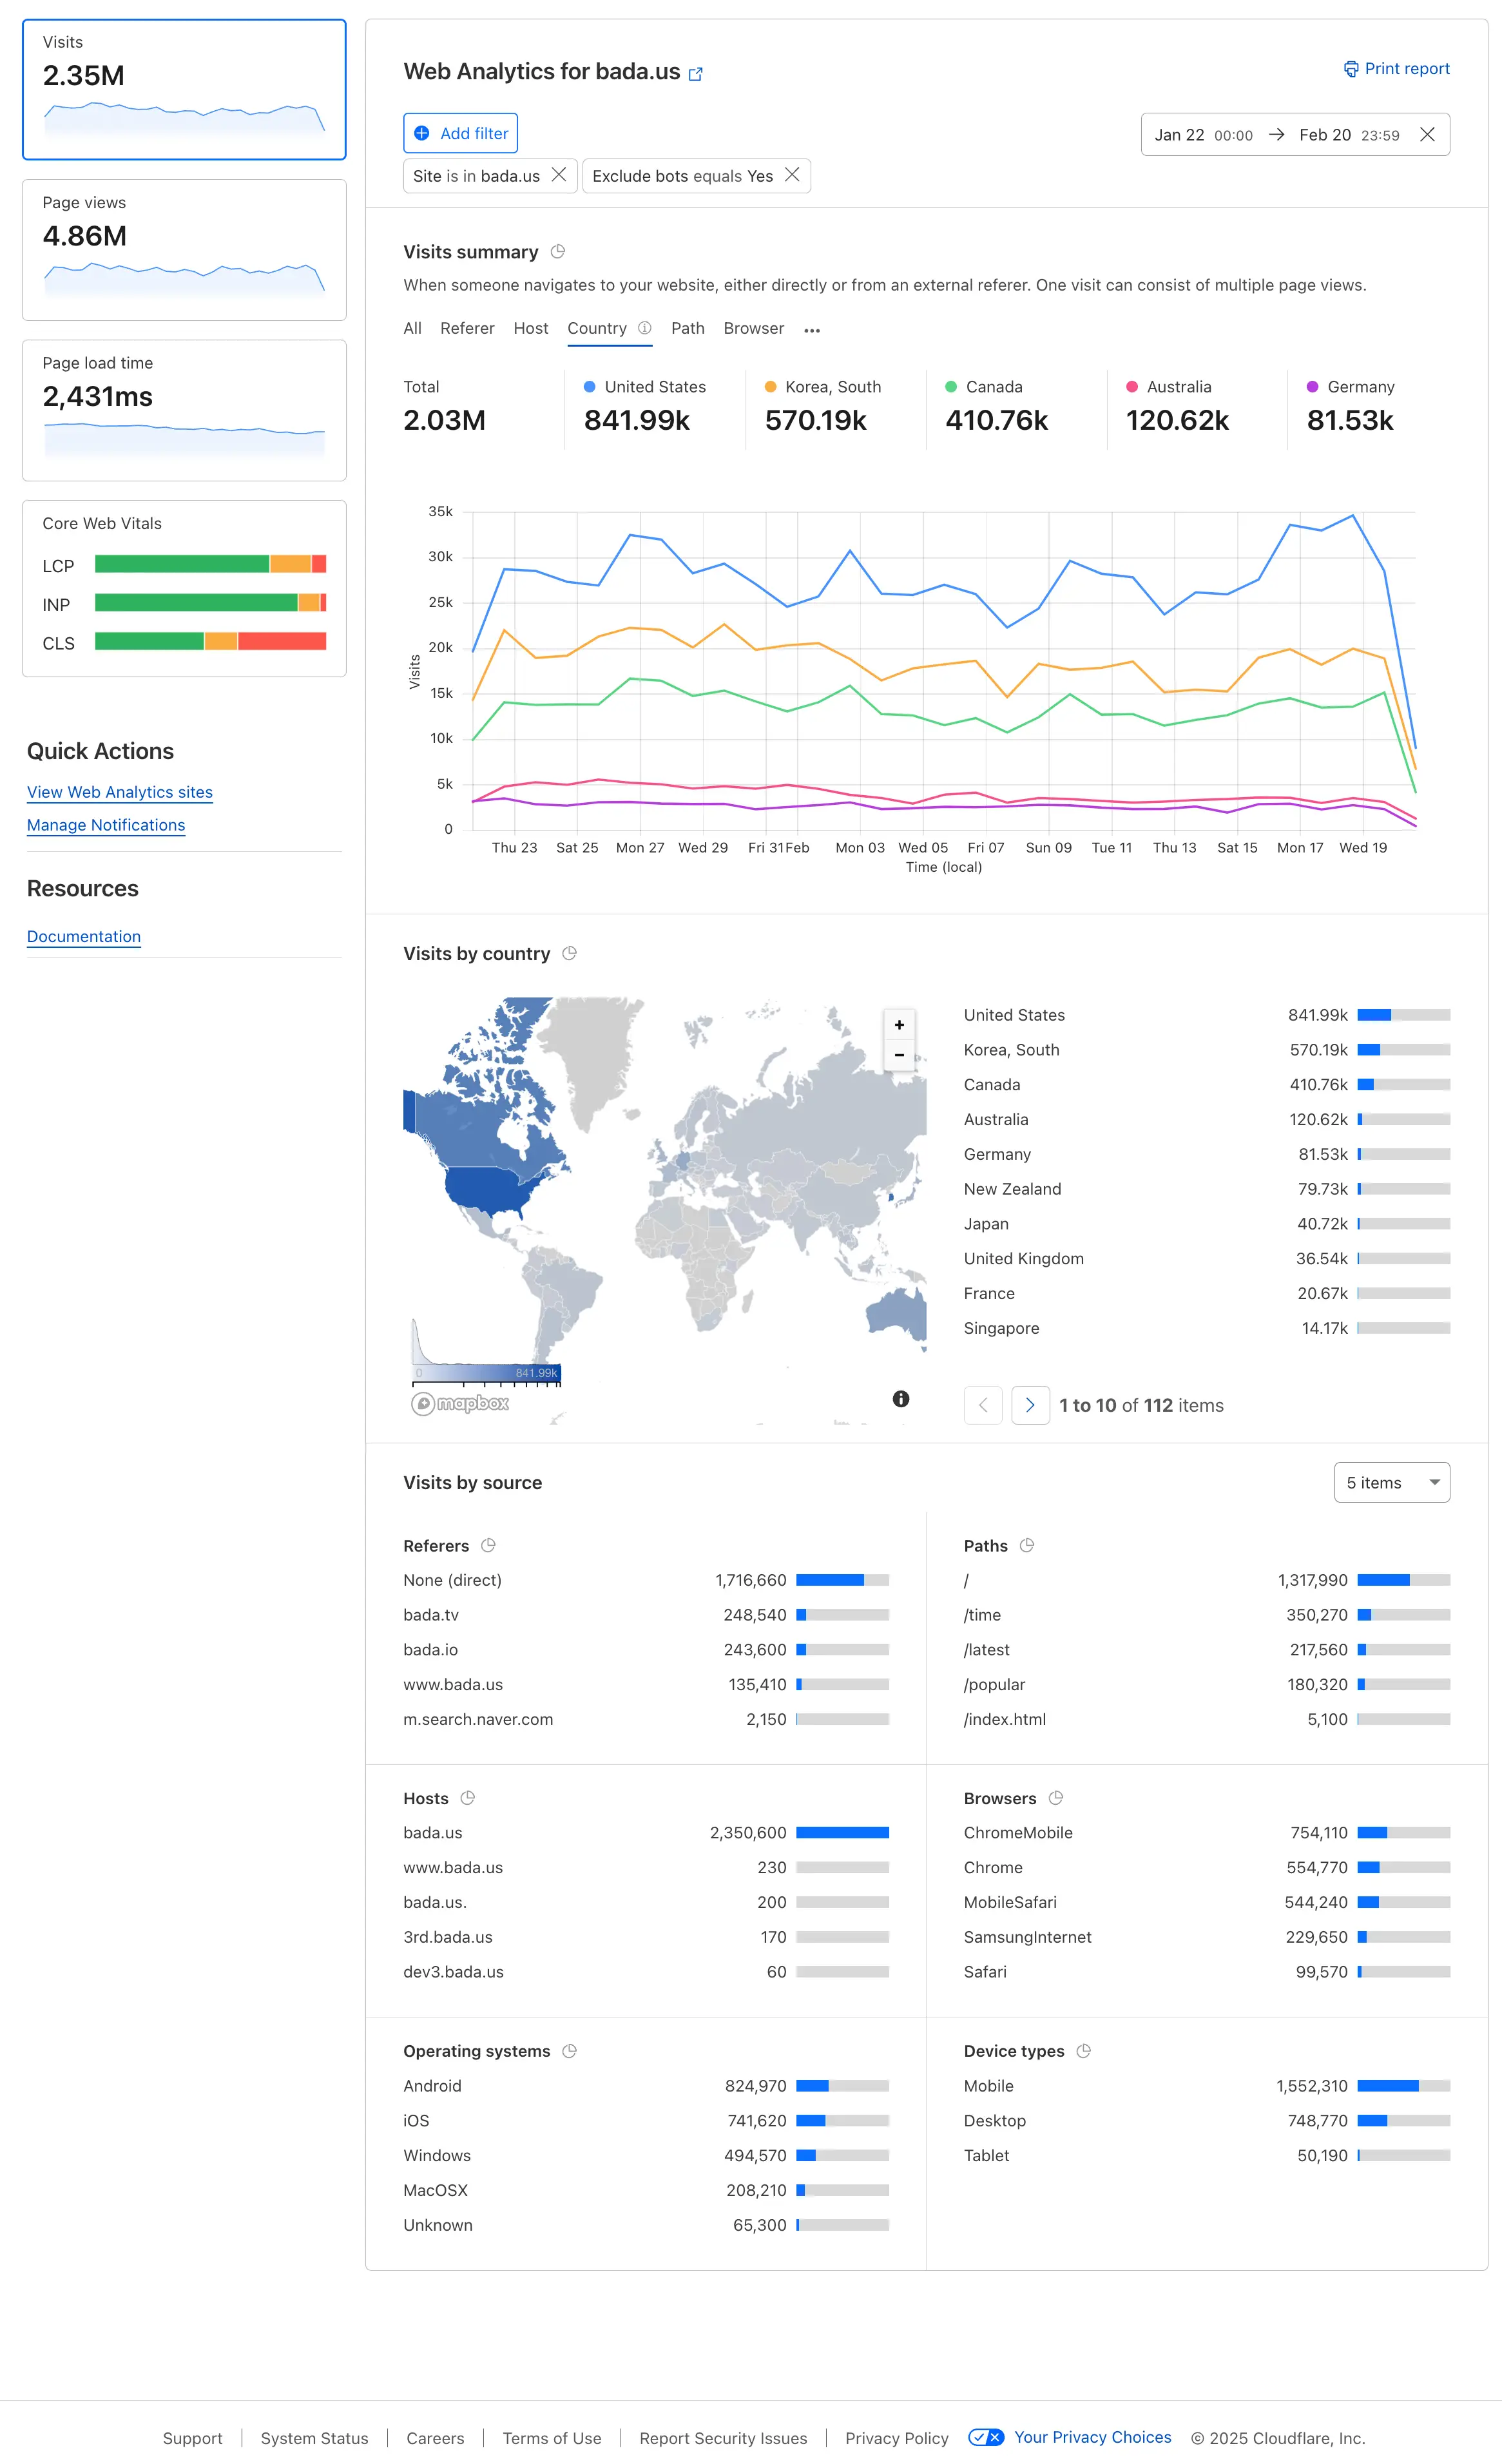Image resolution: width=1502 pixels, height=2464 pixels.
Task: Expand more tabs via the ellipsis
Action: point(812,330)
